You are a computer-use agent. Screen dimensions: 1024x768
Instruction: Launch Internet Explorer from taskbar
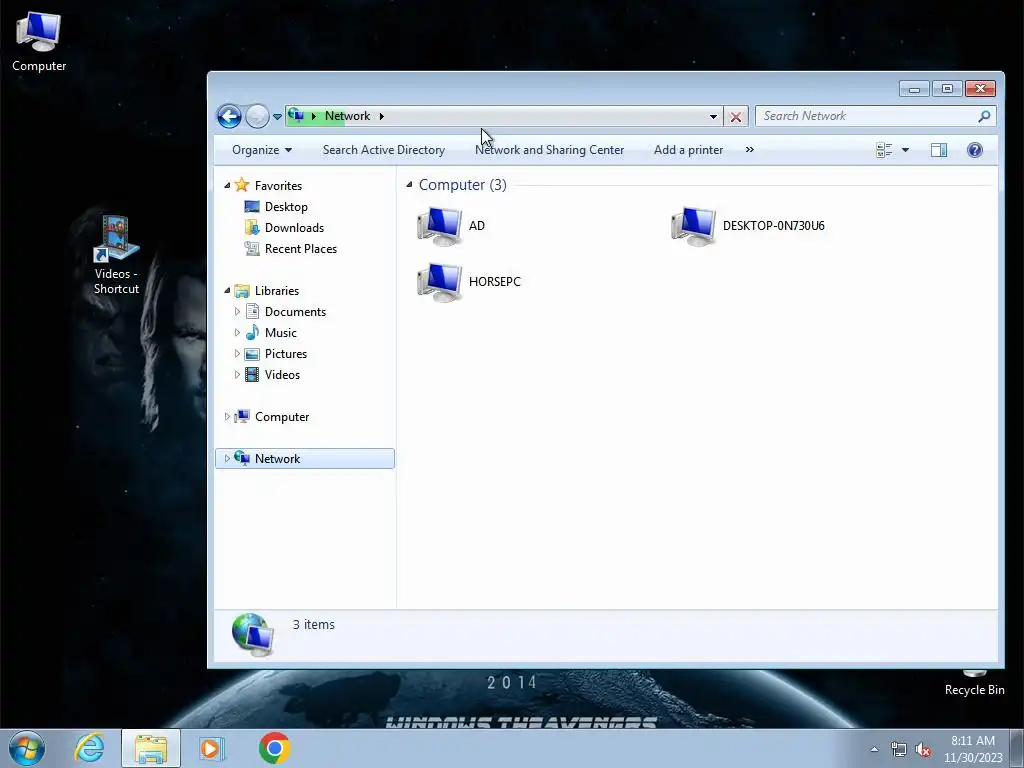tap(89, 748)
